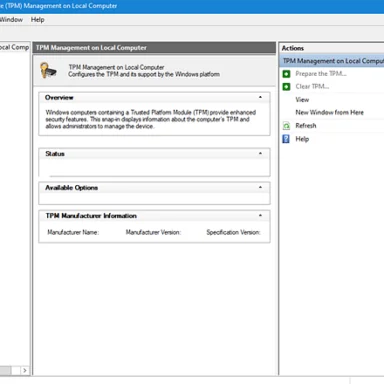Click the green Clear TPM icon
The width and height of the screenshot is (384, 384).
[286, 87]
